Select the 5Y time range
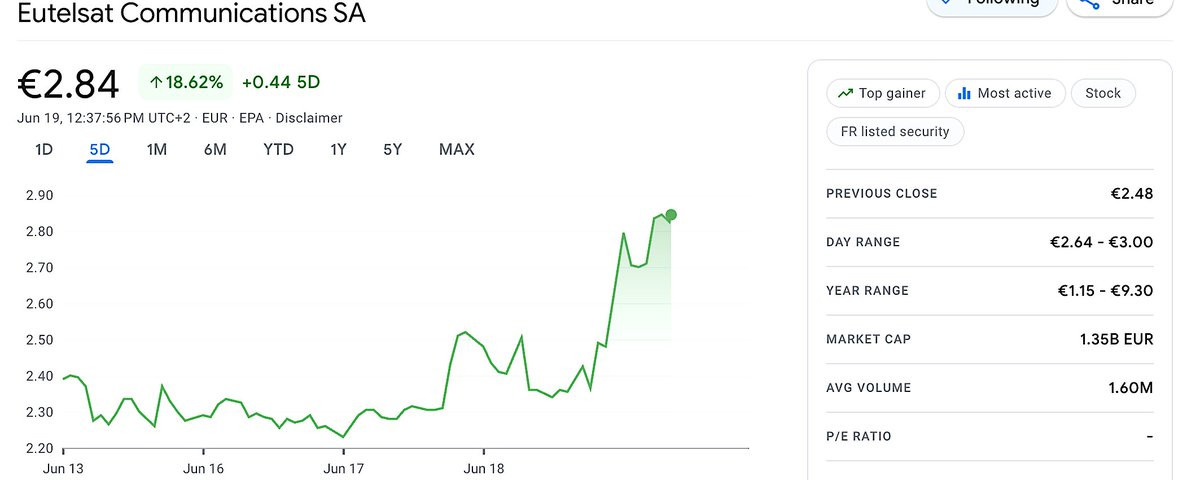The width and height of the screenshot is (1200, 480). click(x=392, y=150)
